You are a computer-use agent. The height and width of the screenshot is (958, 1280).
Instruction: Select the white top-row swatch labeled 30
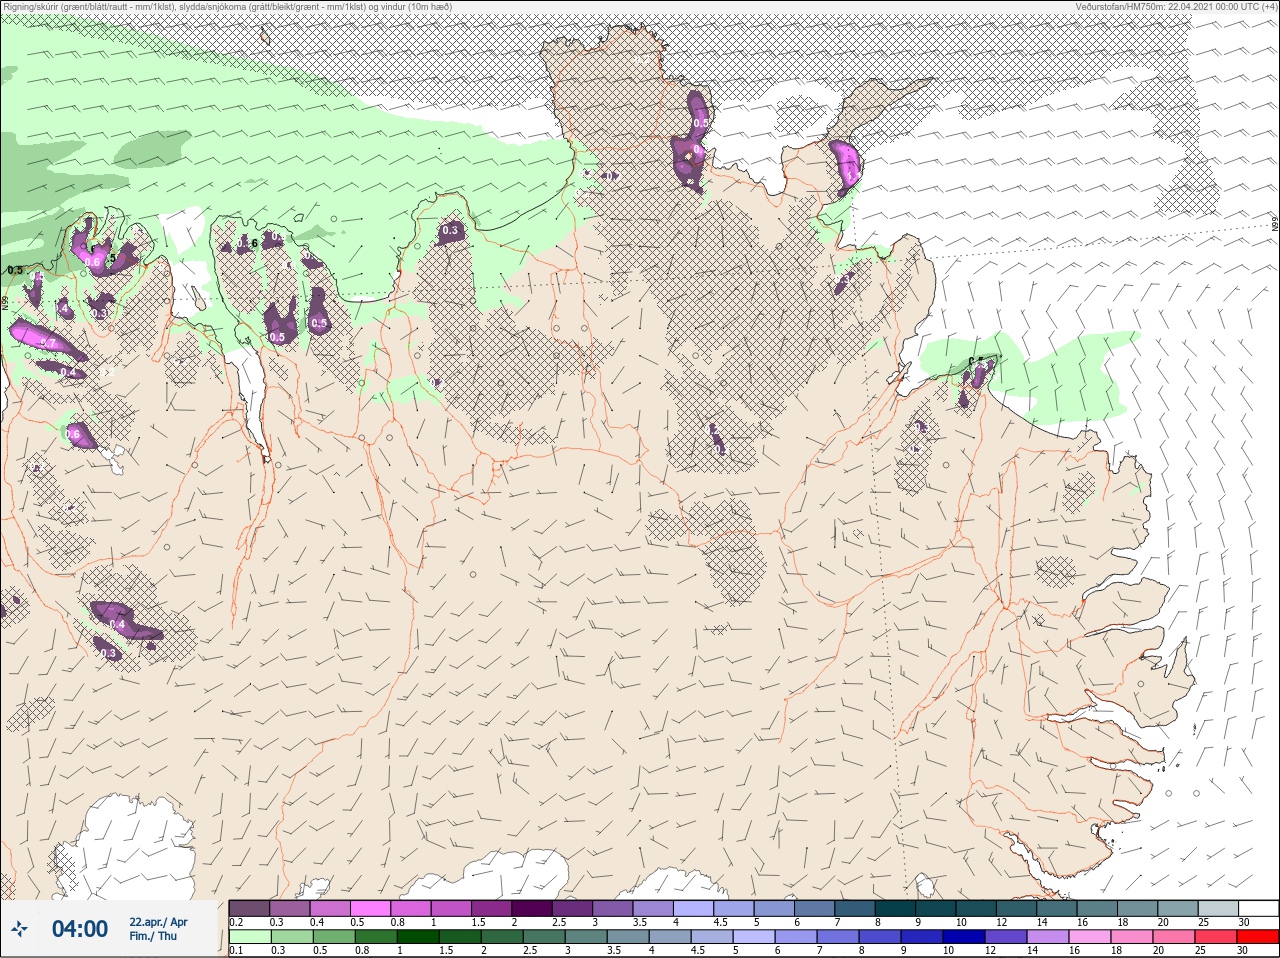[1259, 908]
